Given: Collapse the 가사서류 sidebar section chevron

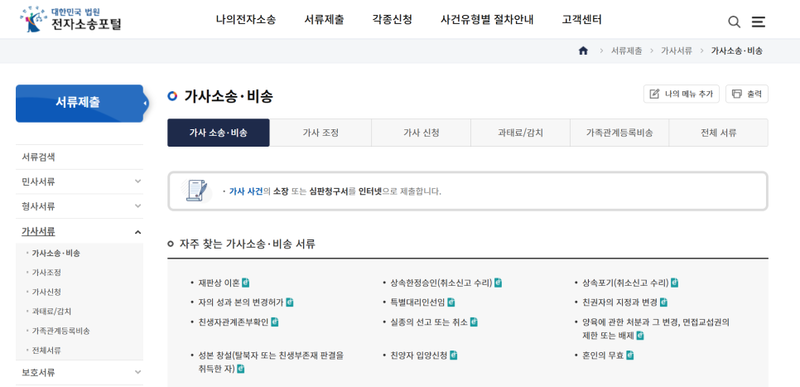Looking at the screenshot, I should 138,233.
